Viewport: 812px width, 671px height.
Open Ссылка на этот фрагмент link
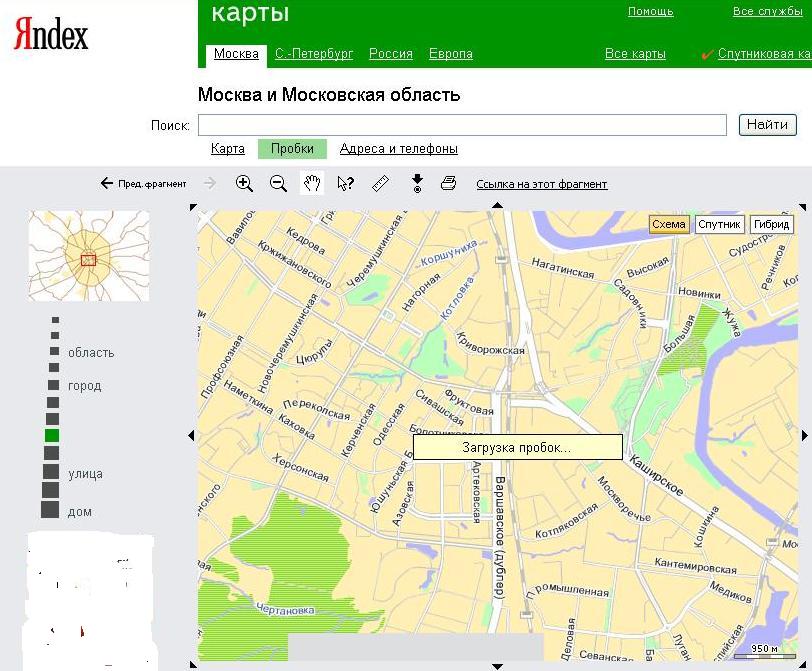541,184
